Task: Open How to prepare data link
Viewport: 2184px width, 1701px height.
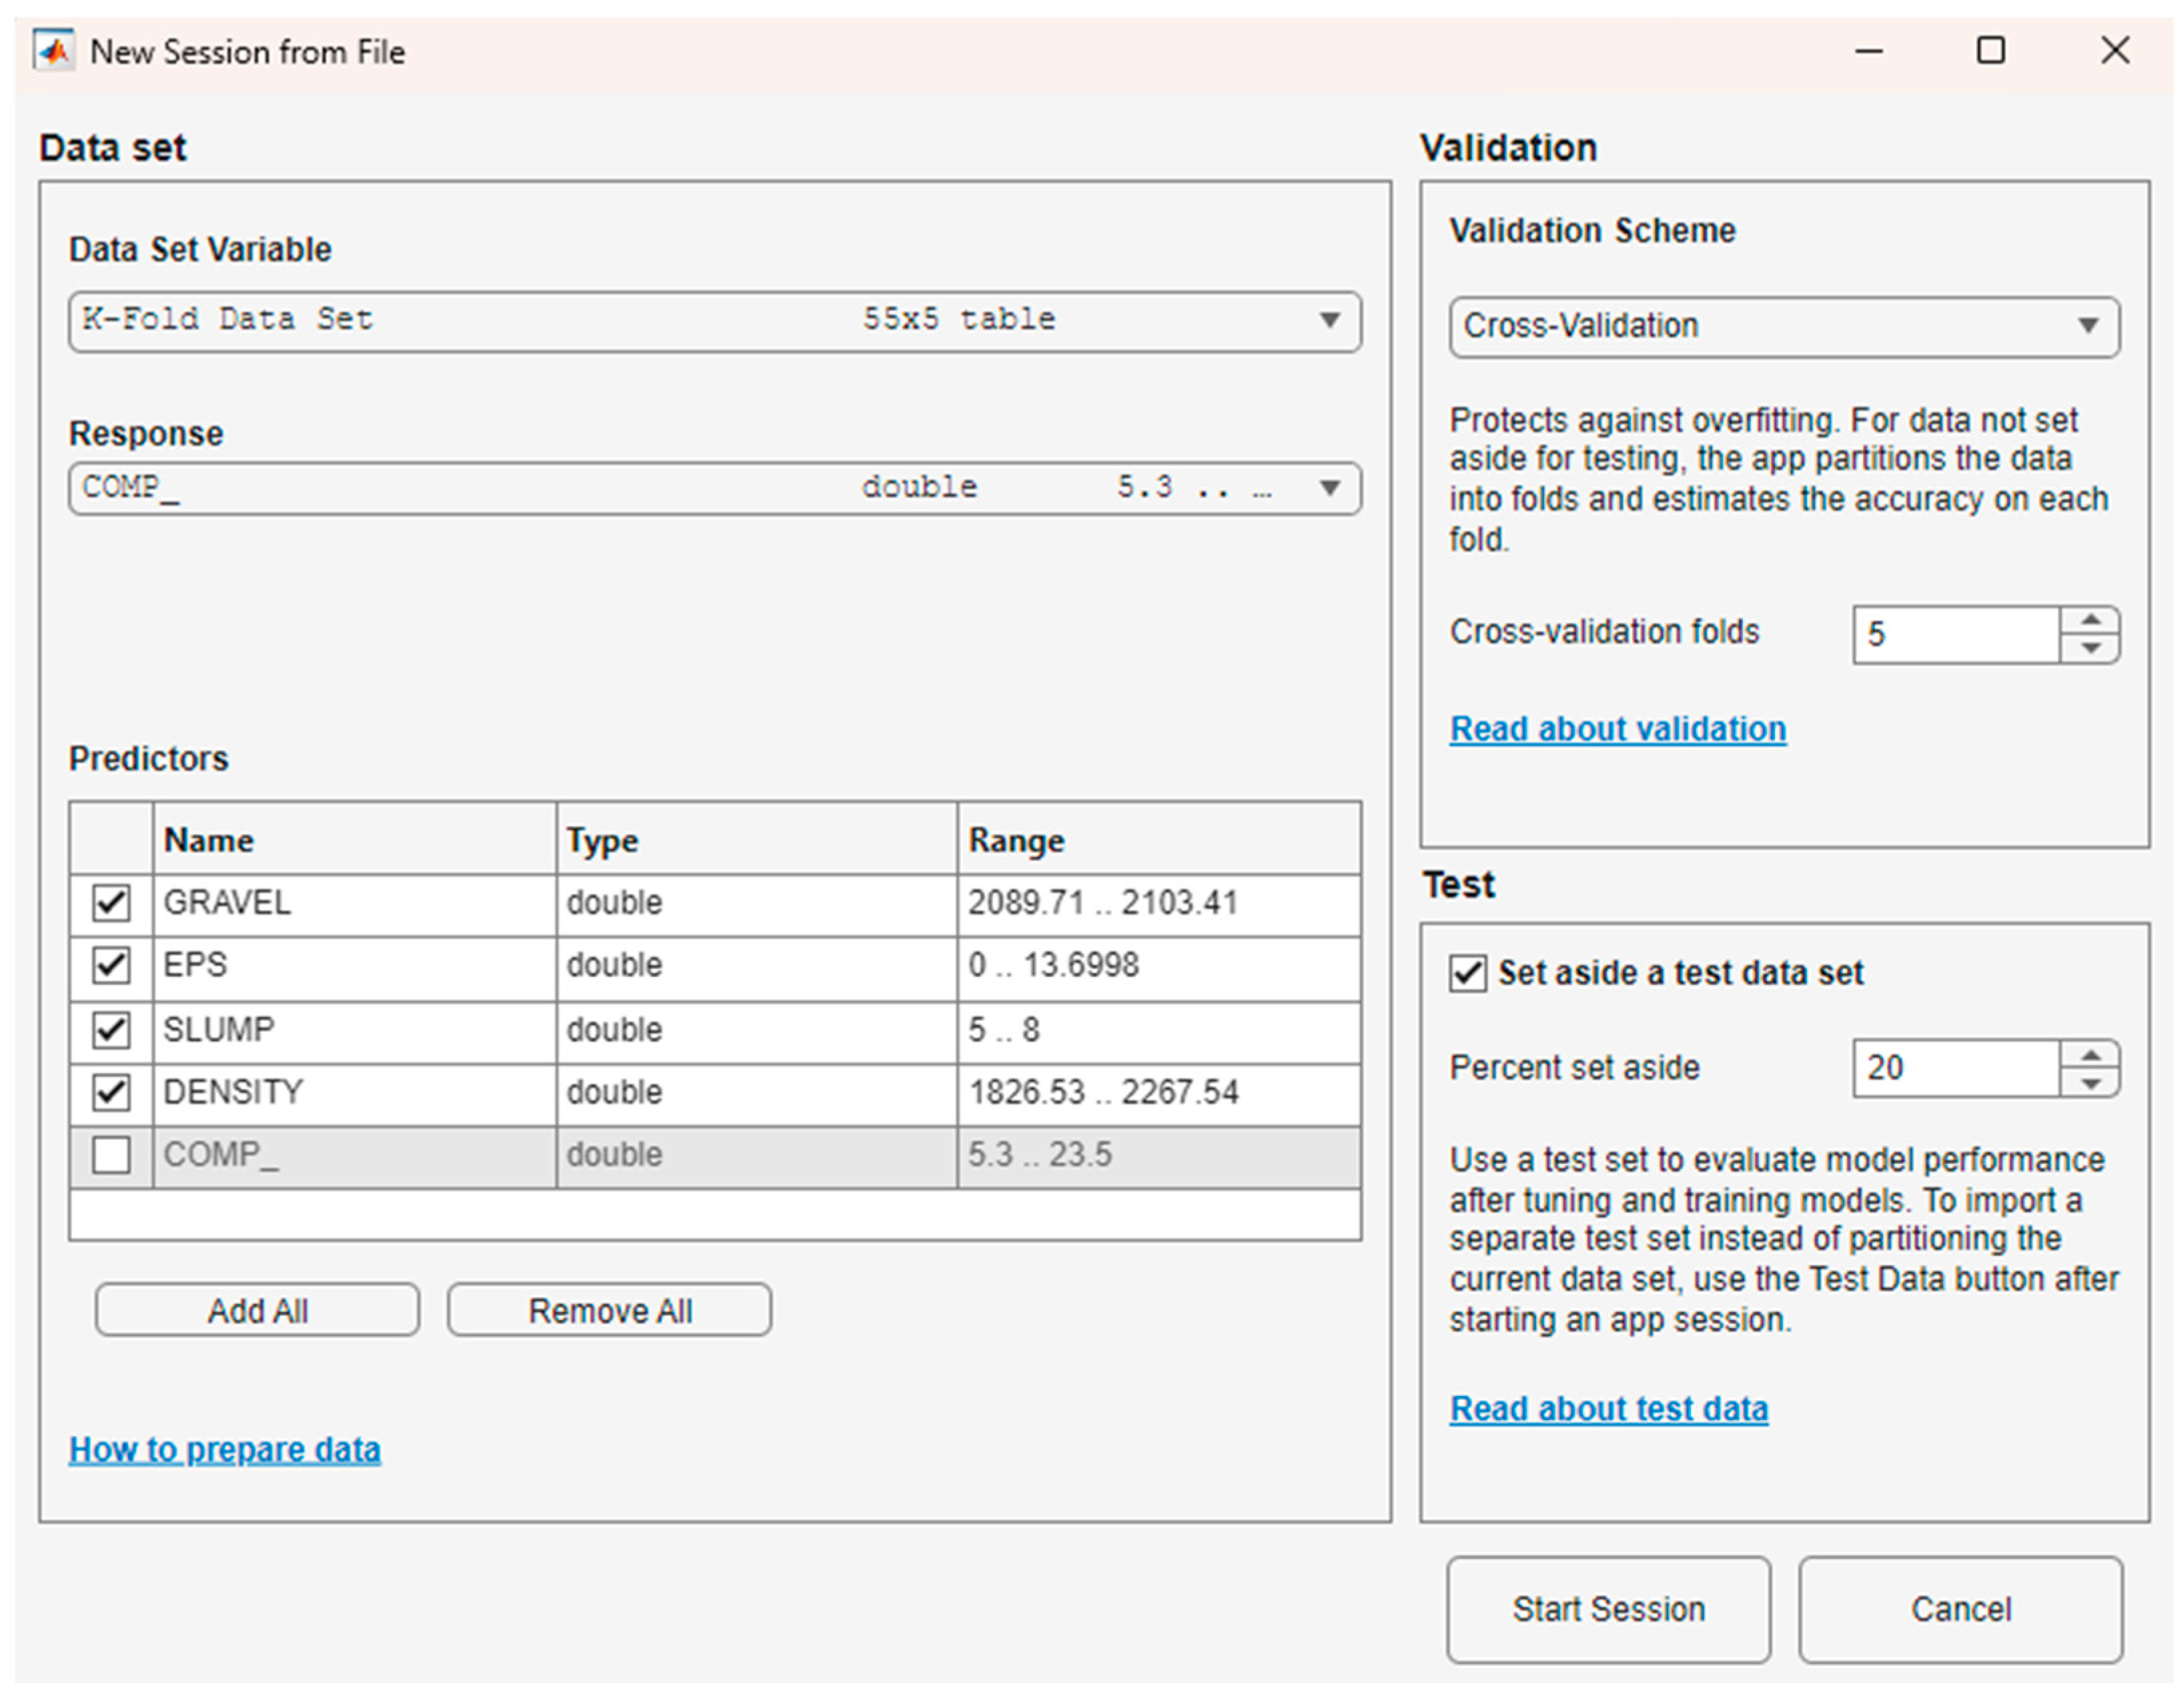Action: 225,1449
